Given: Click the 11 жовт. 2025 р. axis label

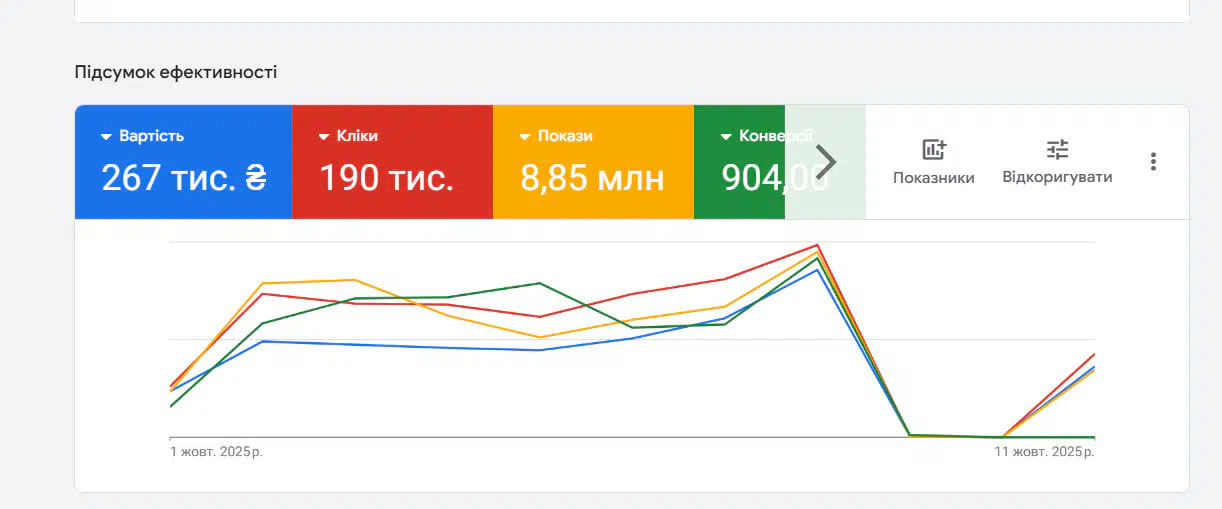Looking at the screenshot, I should pos(1044,452).
